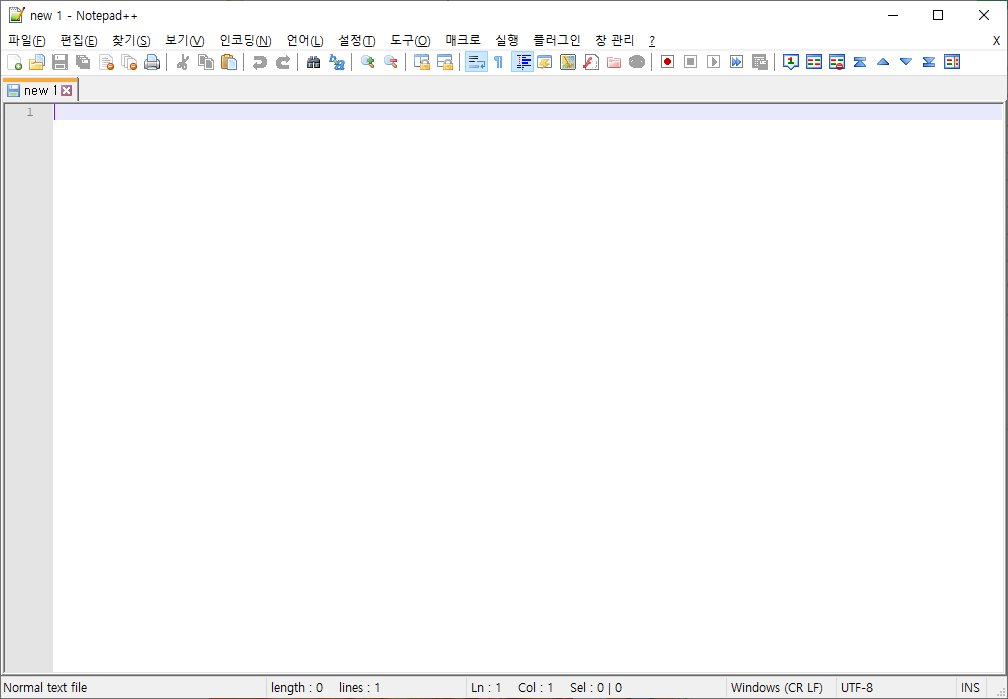The image size is (1008, 699).
Task: Click the Save floppy disk icon
Action: [x=60, y=62]
